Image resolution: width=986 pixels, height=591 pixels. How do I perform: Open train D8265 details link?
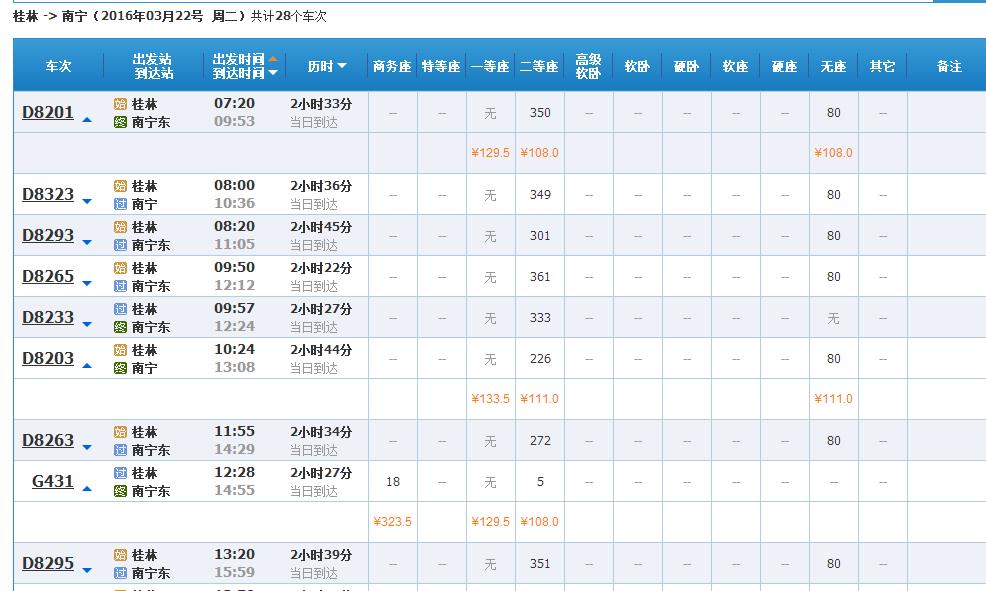(48, 277)
